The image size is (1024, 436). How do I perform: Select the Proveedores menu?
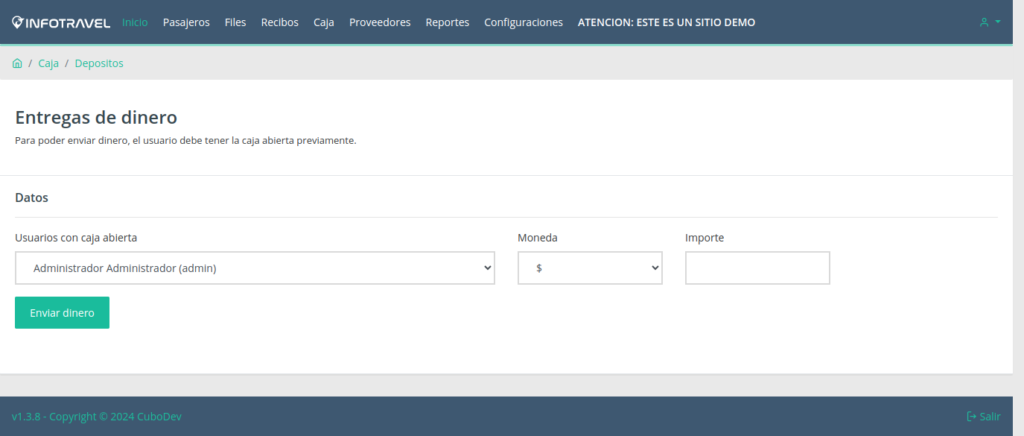tap(379, 22)
